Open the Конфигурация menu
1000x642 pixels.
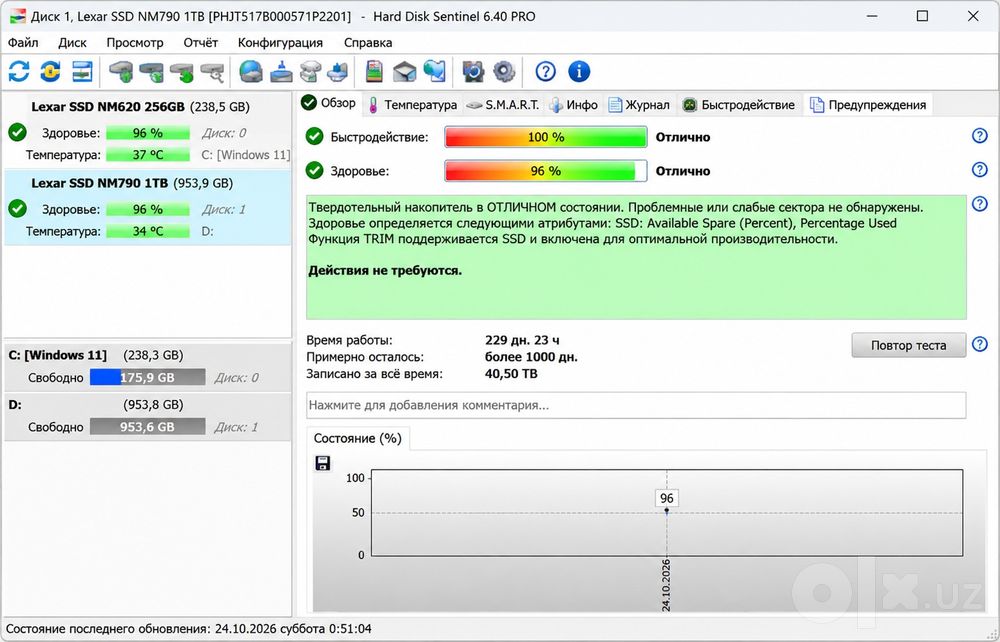tap(280, 43)
